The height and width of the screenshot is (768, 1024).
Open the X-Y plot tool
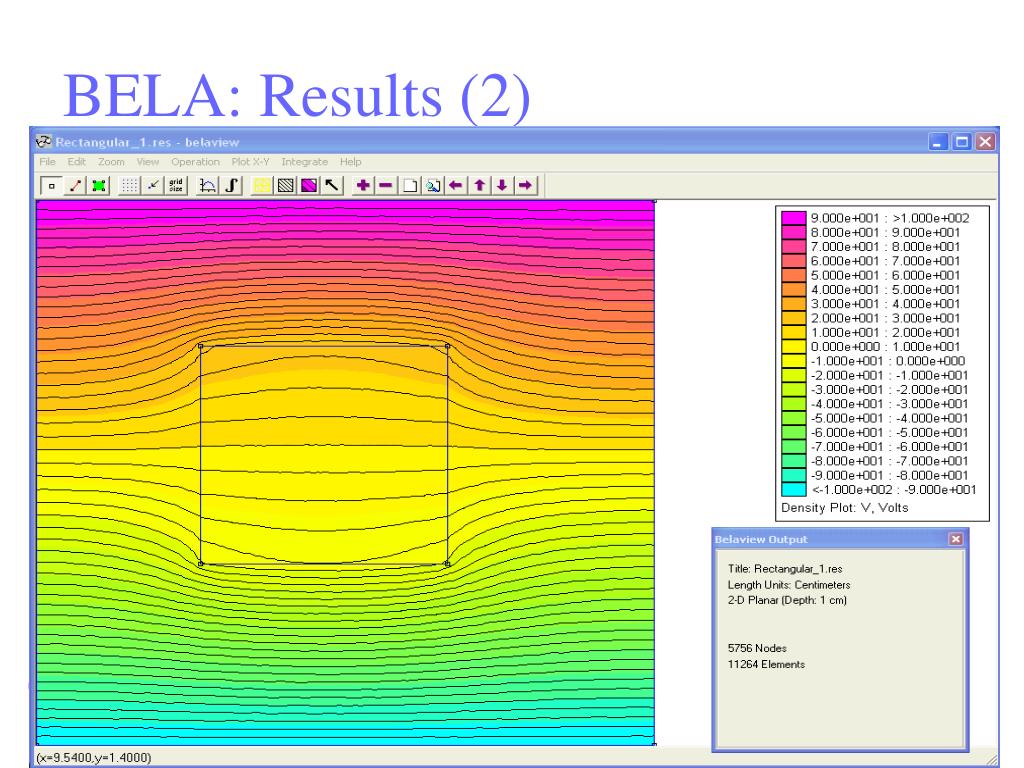click(208, 186)
